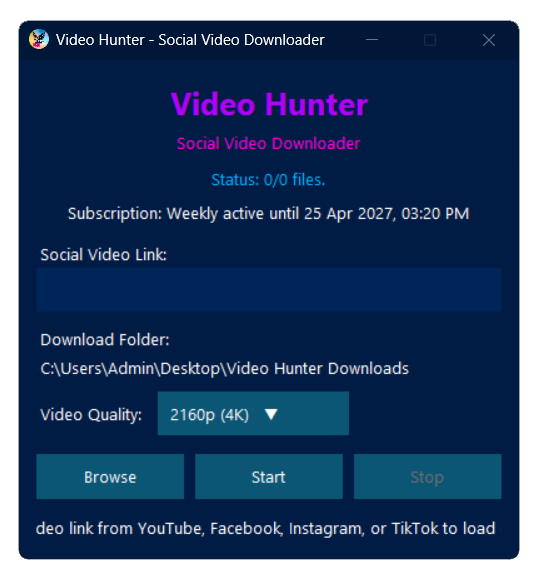
Task: Click the Browse button
Action: (110, 476)
